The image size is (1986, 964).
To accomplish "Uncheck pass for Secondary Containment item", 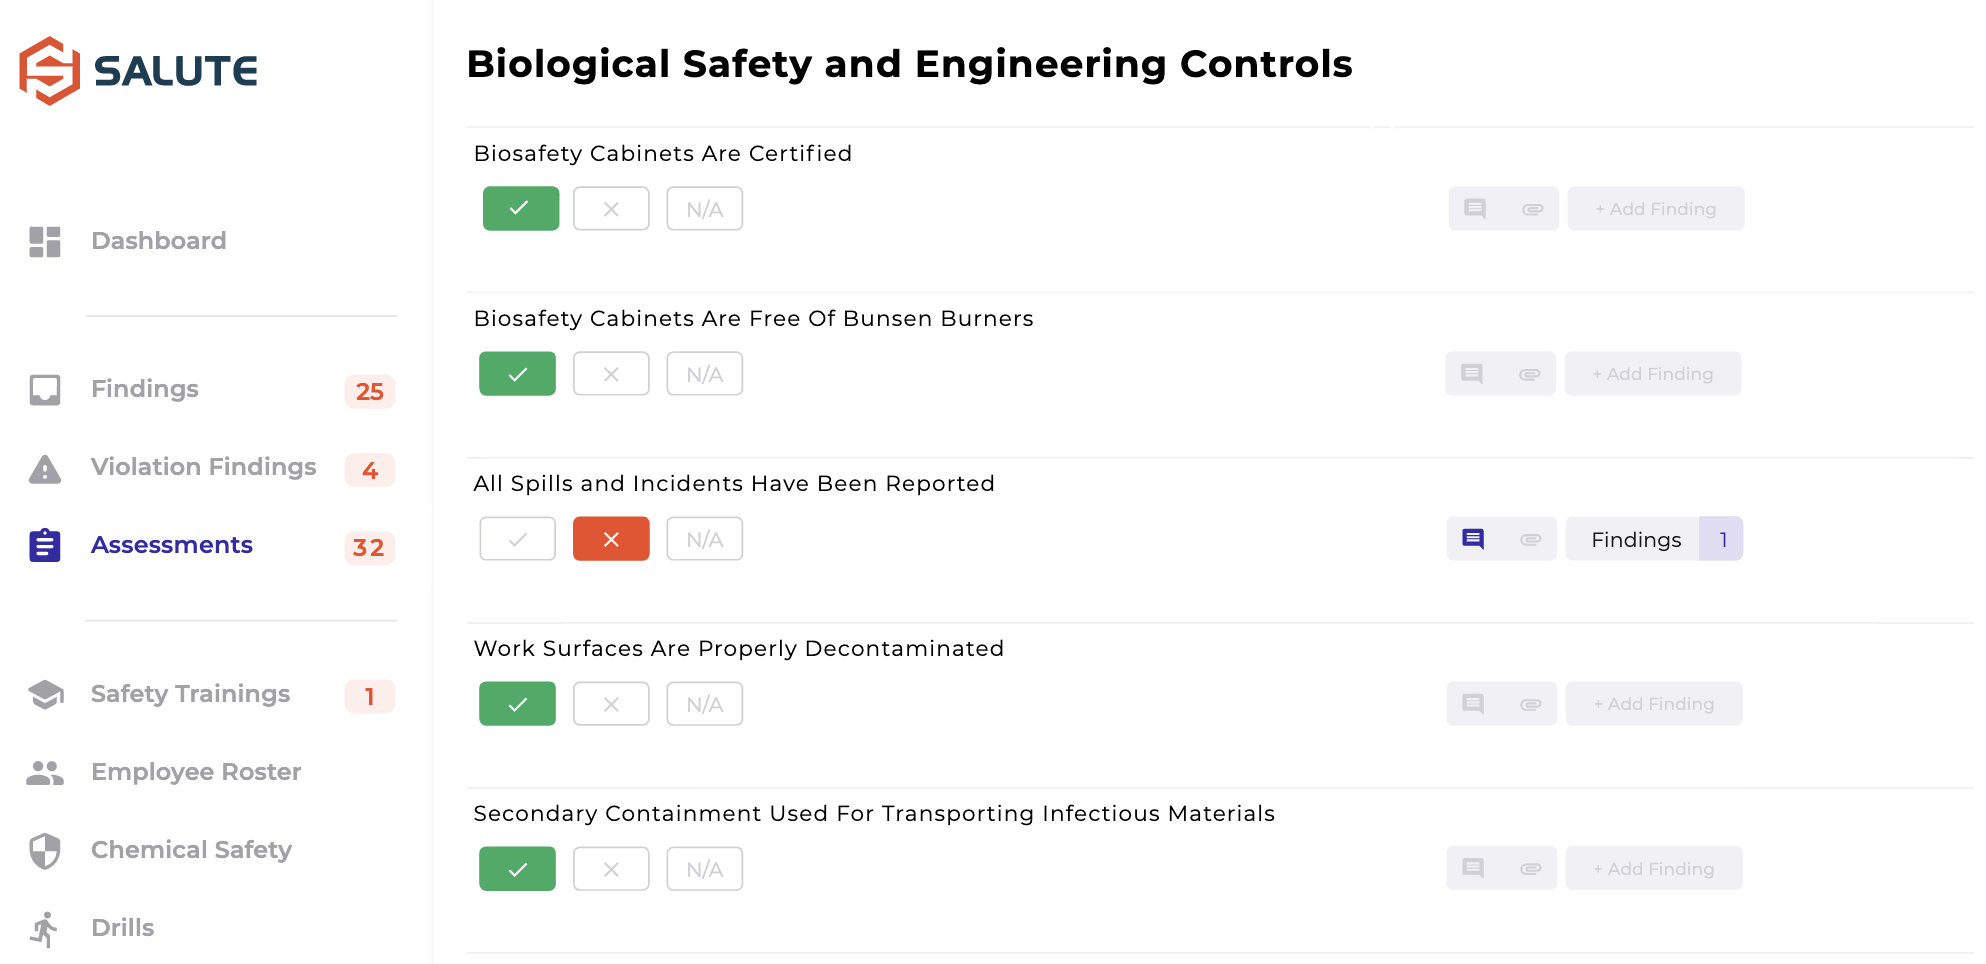I will 517,869.
